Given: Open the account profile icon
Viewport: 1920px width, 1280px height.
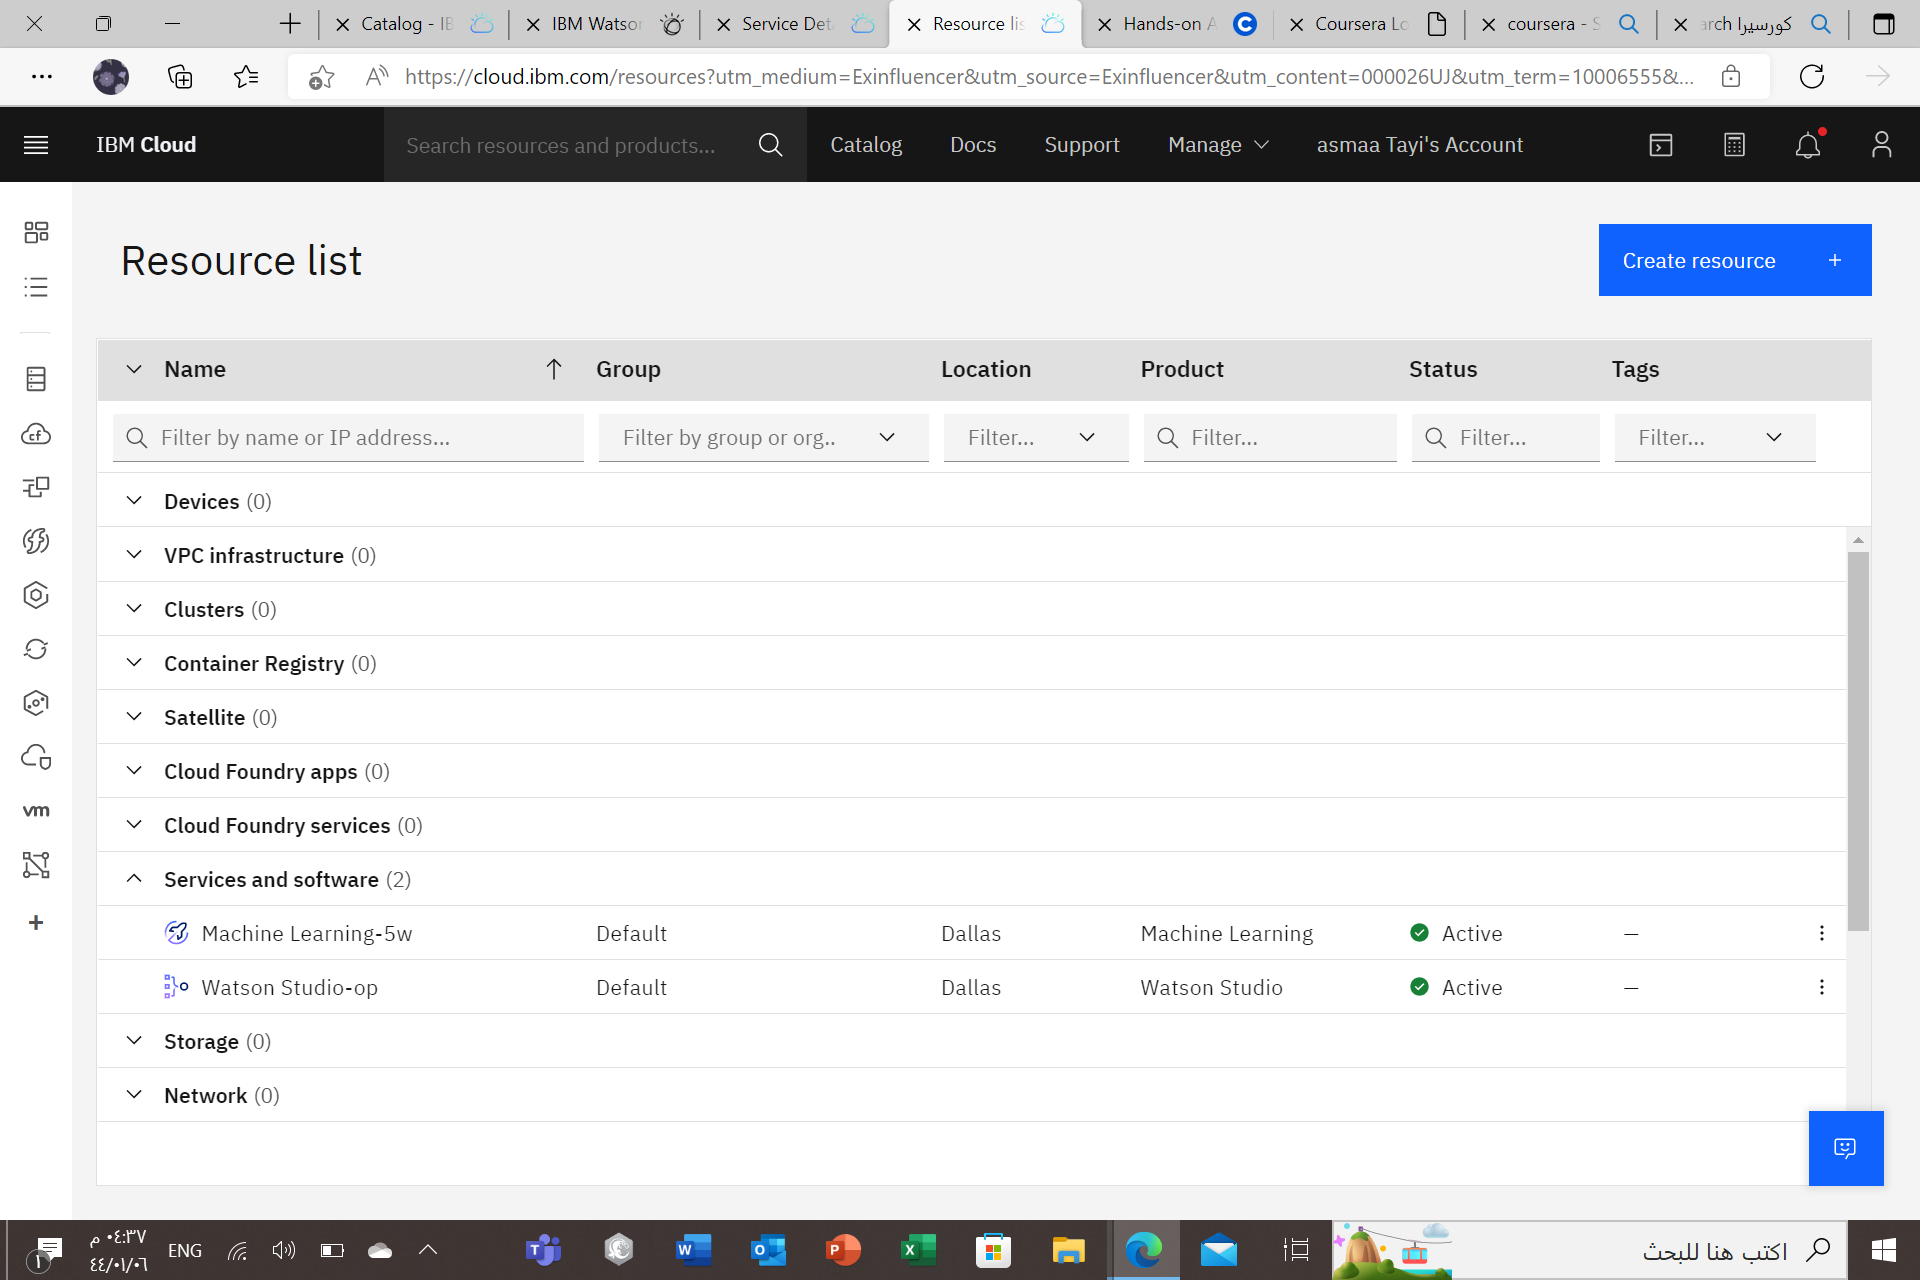Looking at the screenshot, I should coord(1882,144).
